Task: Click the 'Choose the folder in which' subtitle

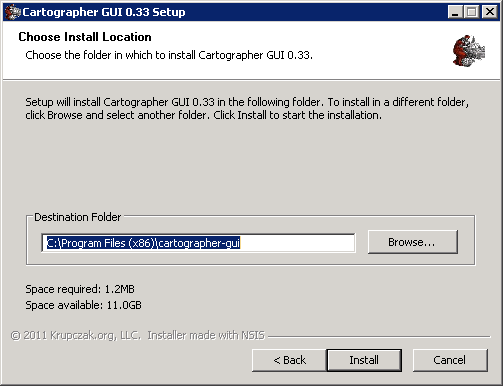Action: [x=169, y=55]
